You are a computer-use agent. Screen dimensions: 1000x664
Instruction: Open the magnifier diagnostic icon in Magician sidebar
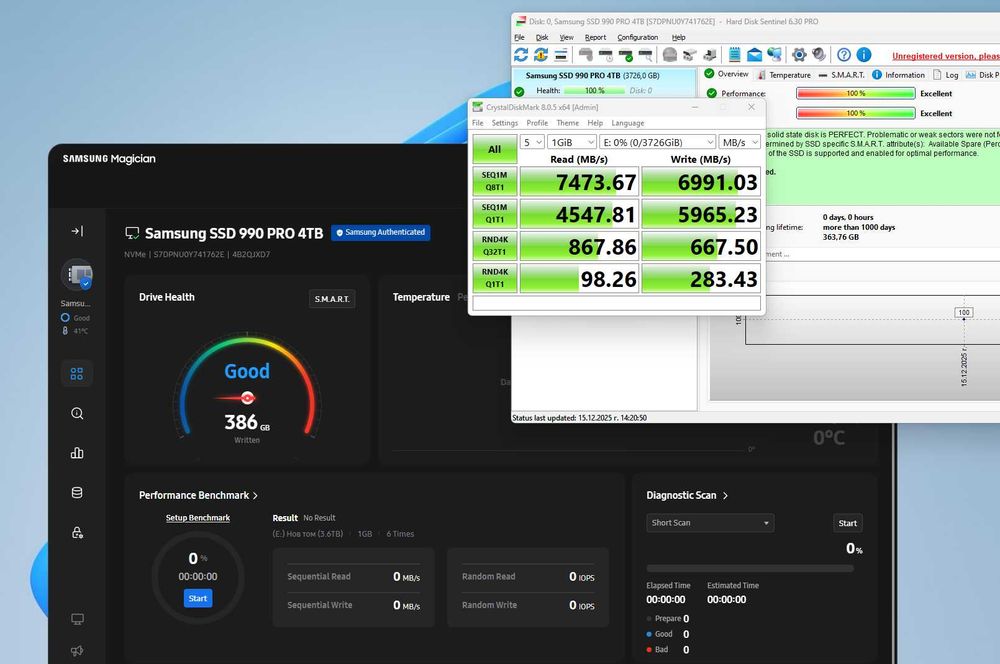pos(77,413)
